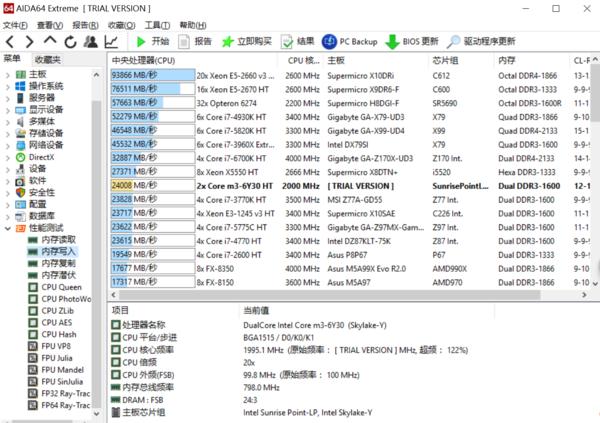Launch PC Backup from toolbar
Screen dimensions: 600x423
(x=350, y=41)
